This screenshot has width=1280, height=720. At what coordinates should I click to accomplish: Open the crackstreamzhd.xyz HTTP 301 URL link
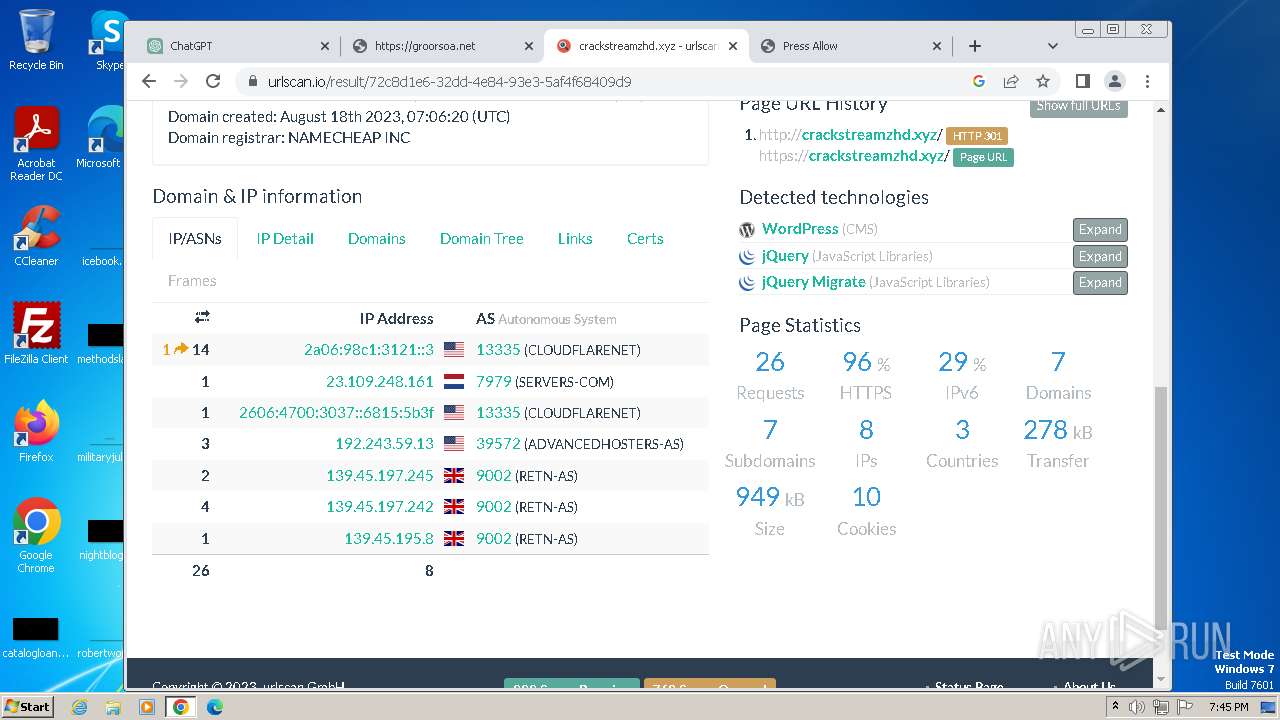pyautogui.click(x=850, y=135)
